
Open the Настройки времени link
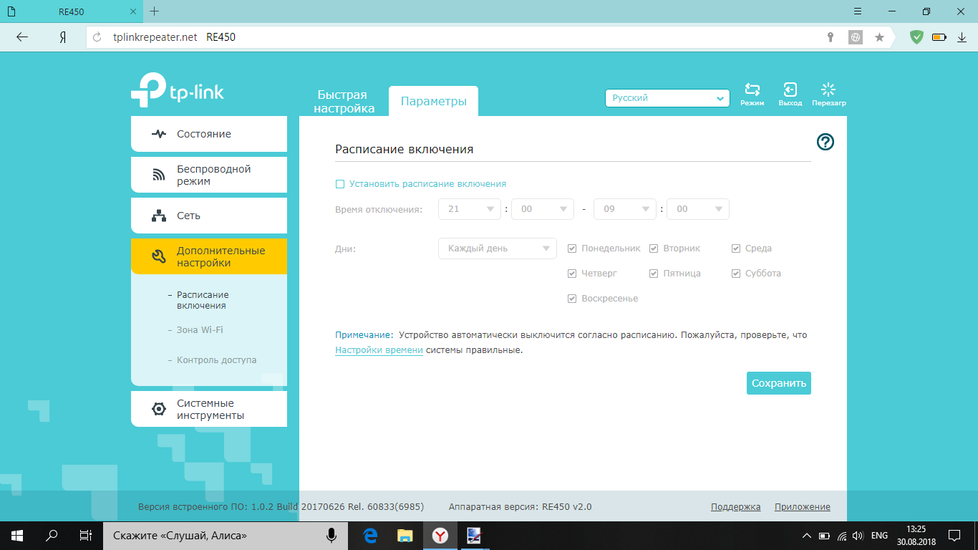pyautogui.click(x=379, y=351)
